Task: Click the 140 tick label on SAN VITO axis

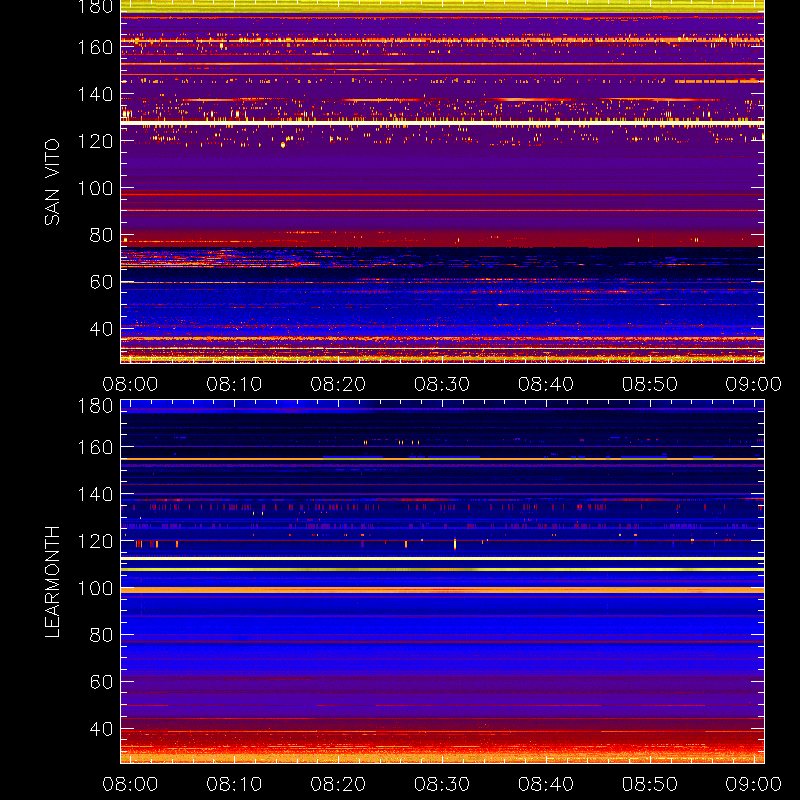Action: [95, 94]
